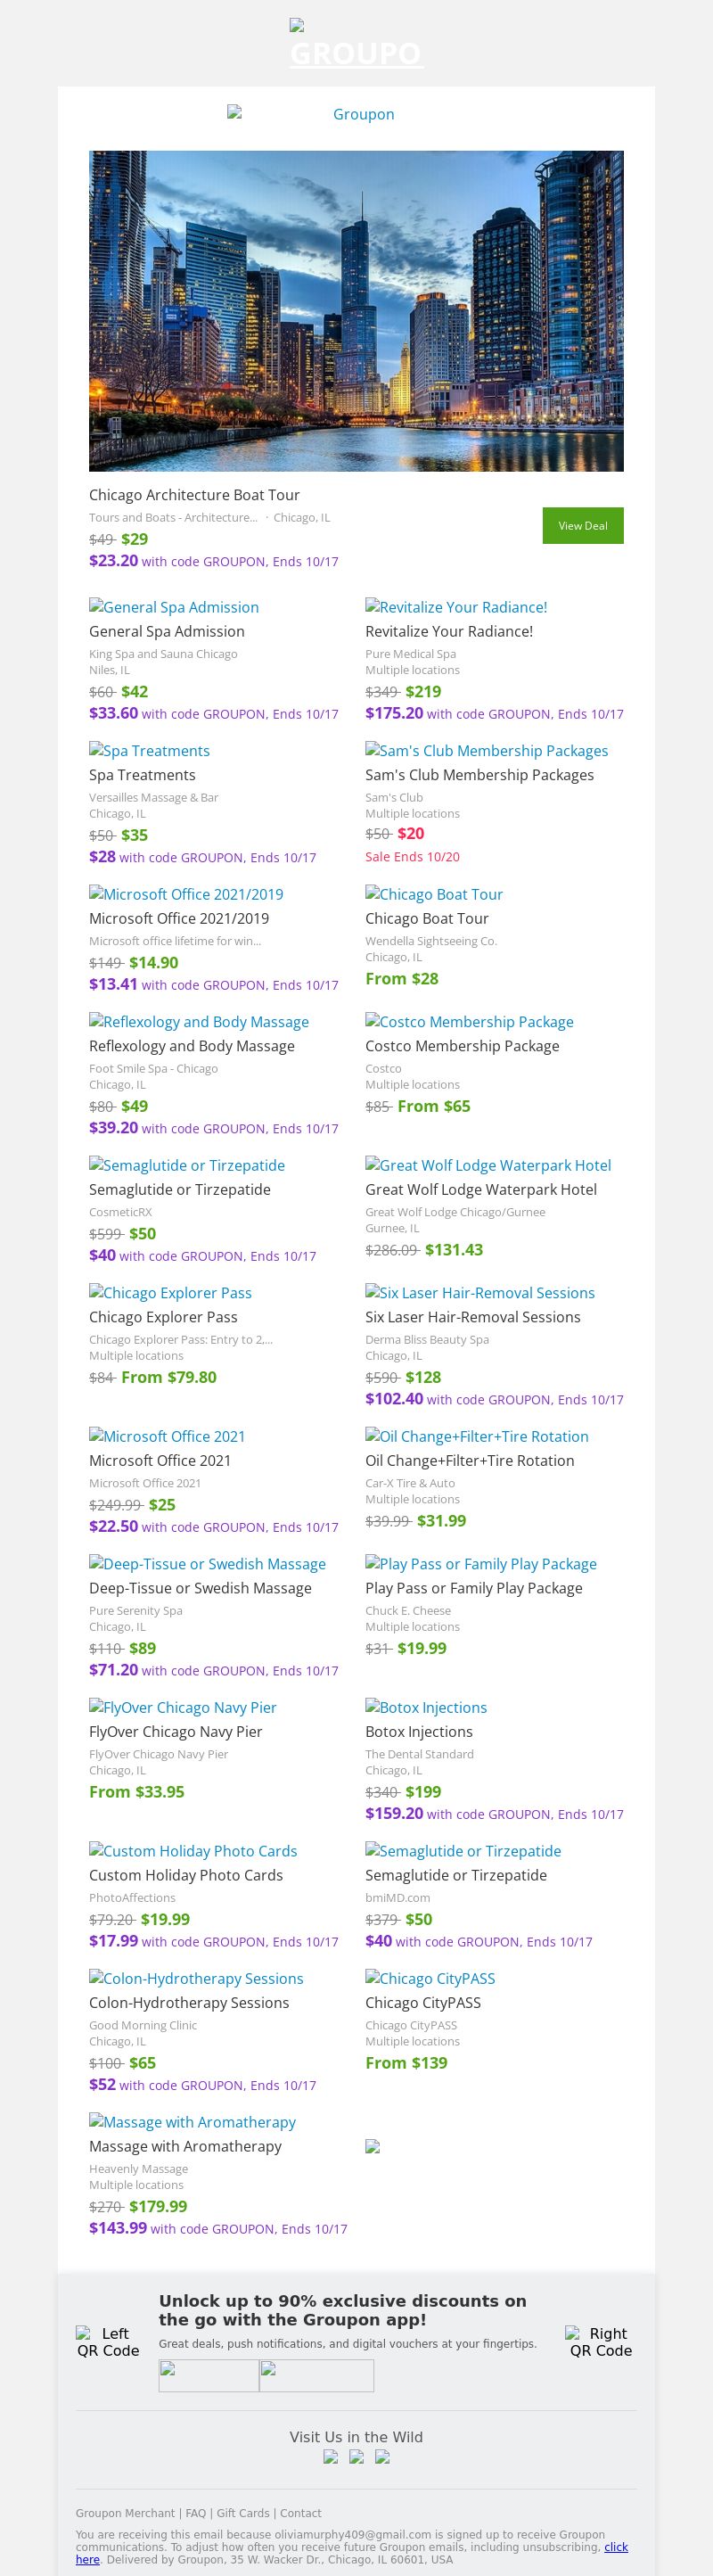
Task: Click the Left QR Code image
Action: (108, 2342)
